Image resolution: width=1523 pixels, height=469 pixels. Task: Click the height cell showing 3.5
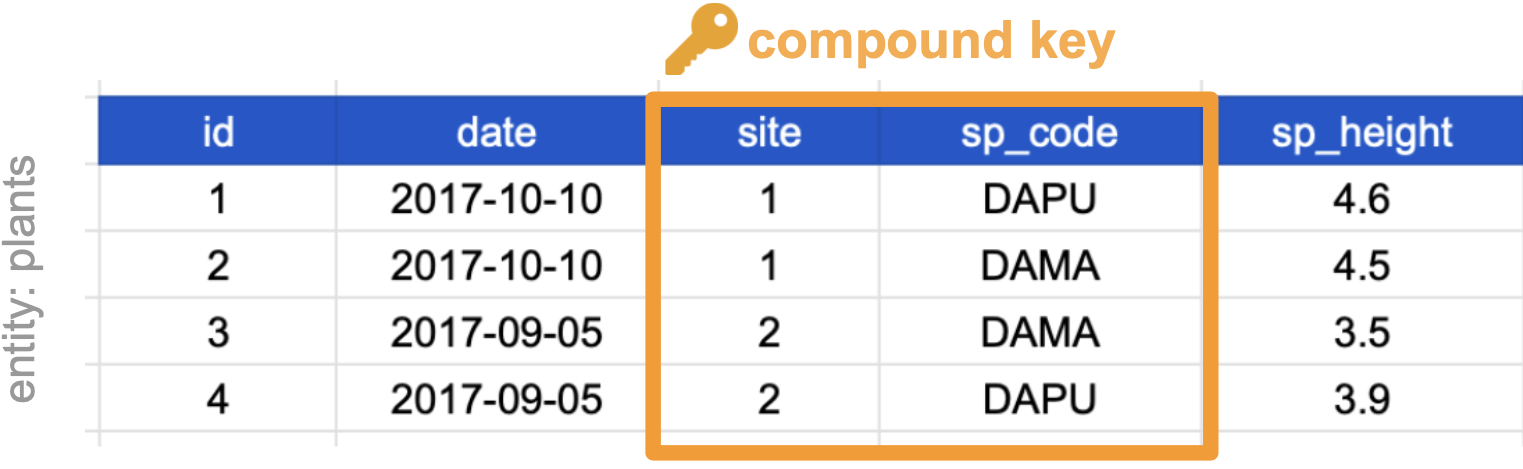[x=1361, y=333]
